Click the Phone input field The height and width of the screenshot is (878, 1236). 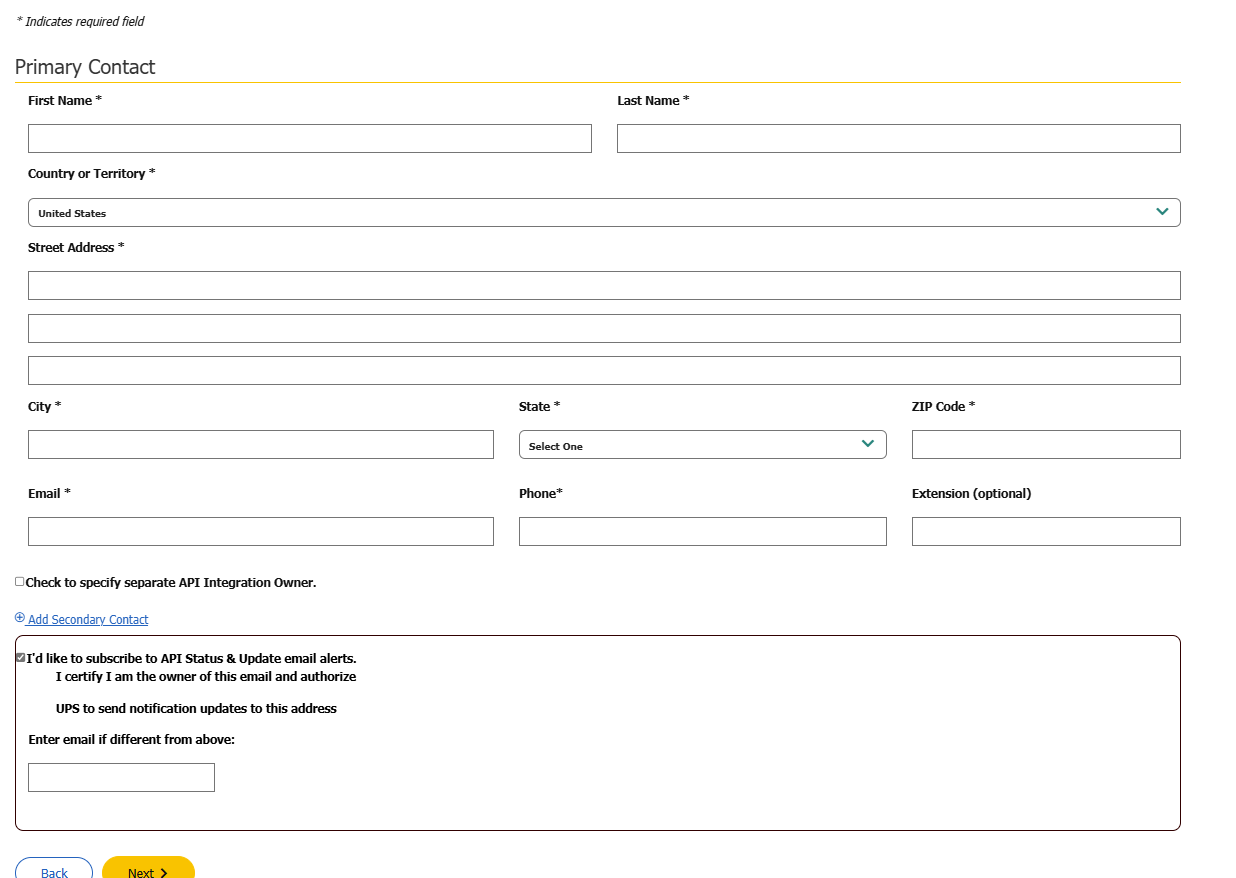702,531
